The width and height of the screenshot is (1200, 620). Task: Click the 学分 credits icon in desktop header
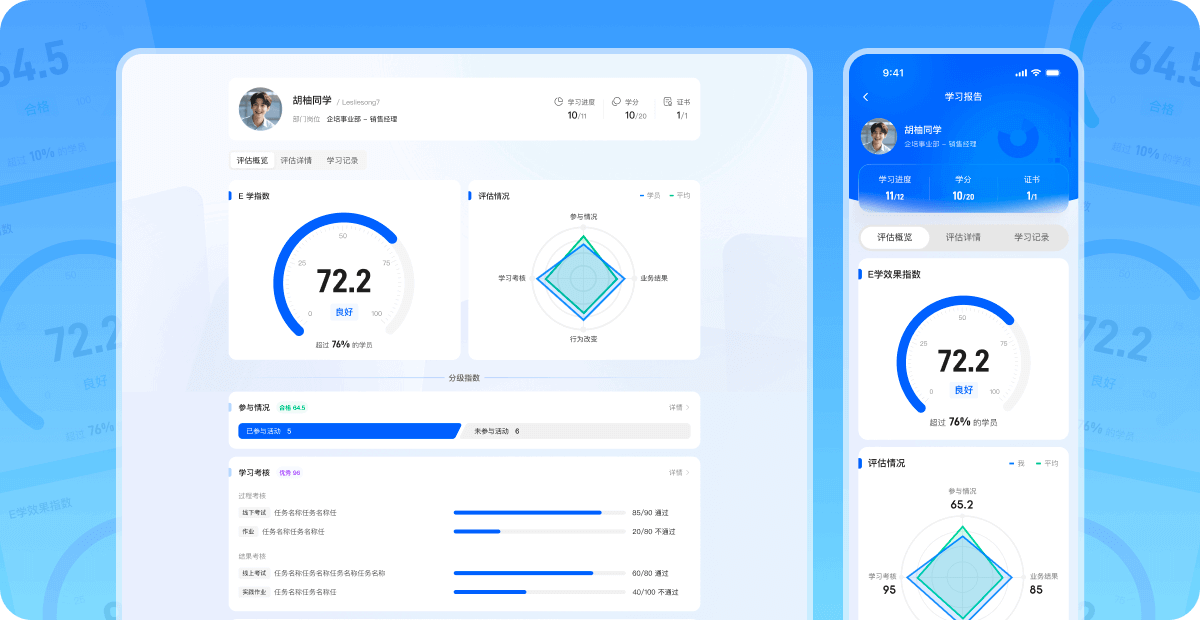click(616, 102)
